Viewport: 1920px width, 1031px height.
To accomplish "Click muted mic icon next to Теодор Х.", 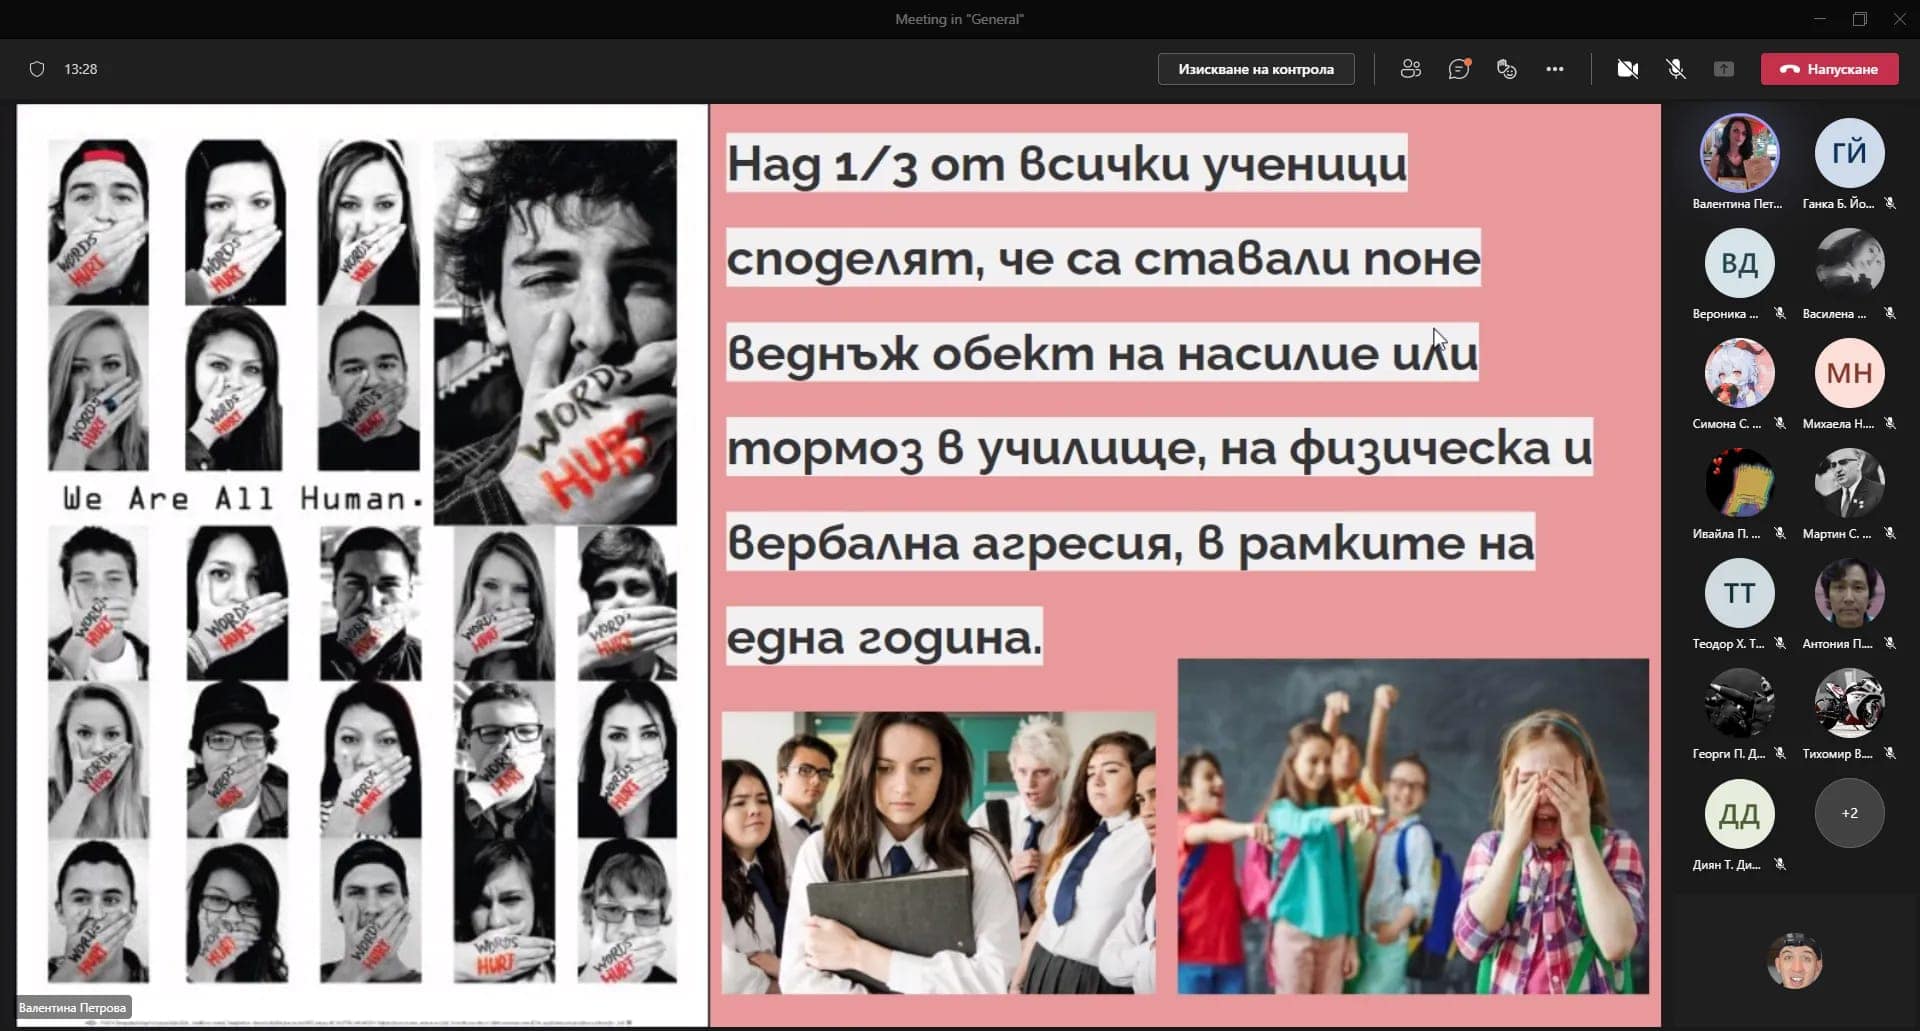I will coord(1780,644).
